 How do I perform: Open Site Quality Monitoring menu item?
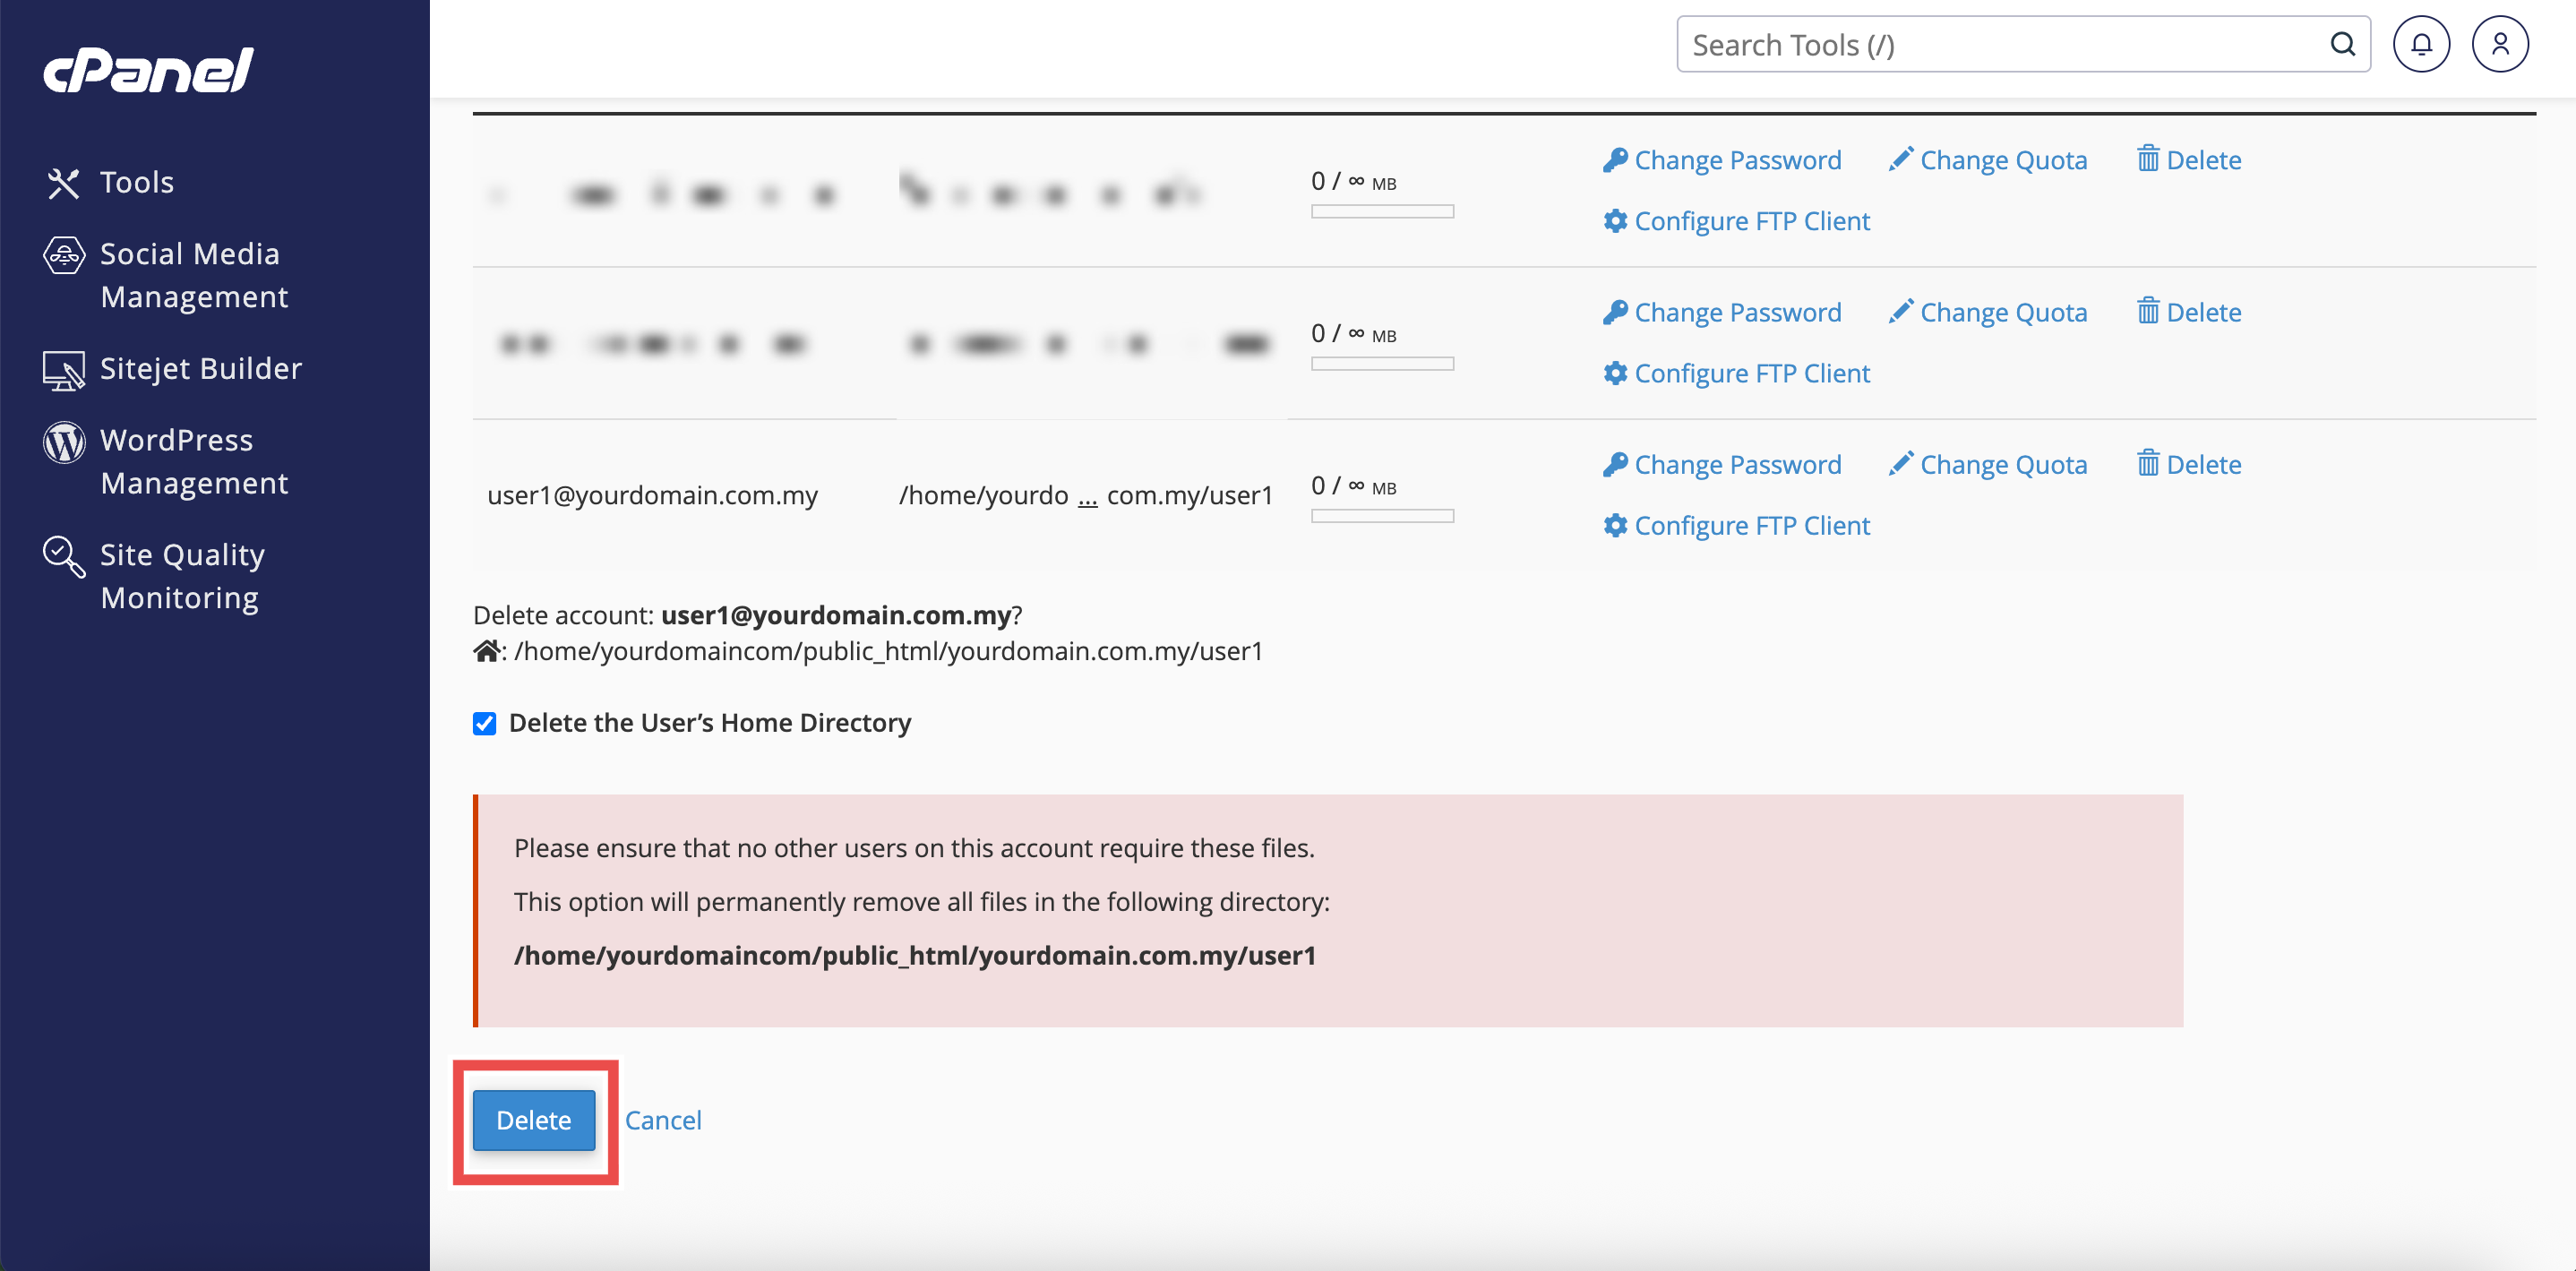click(182, 577)
